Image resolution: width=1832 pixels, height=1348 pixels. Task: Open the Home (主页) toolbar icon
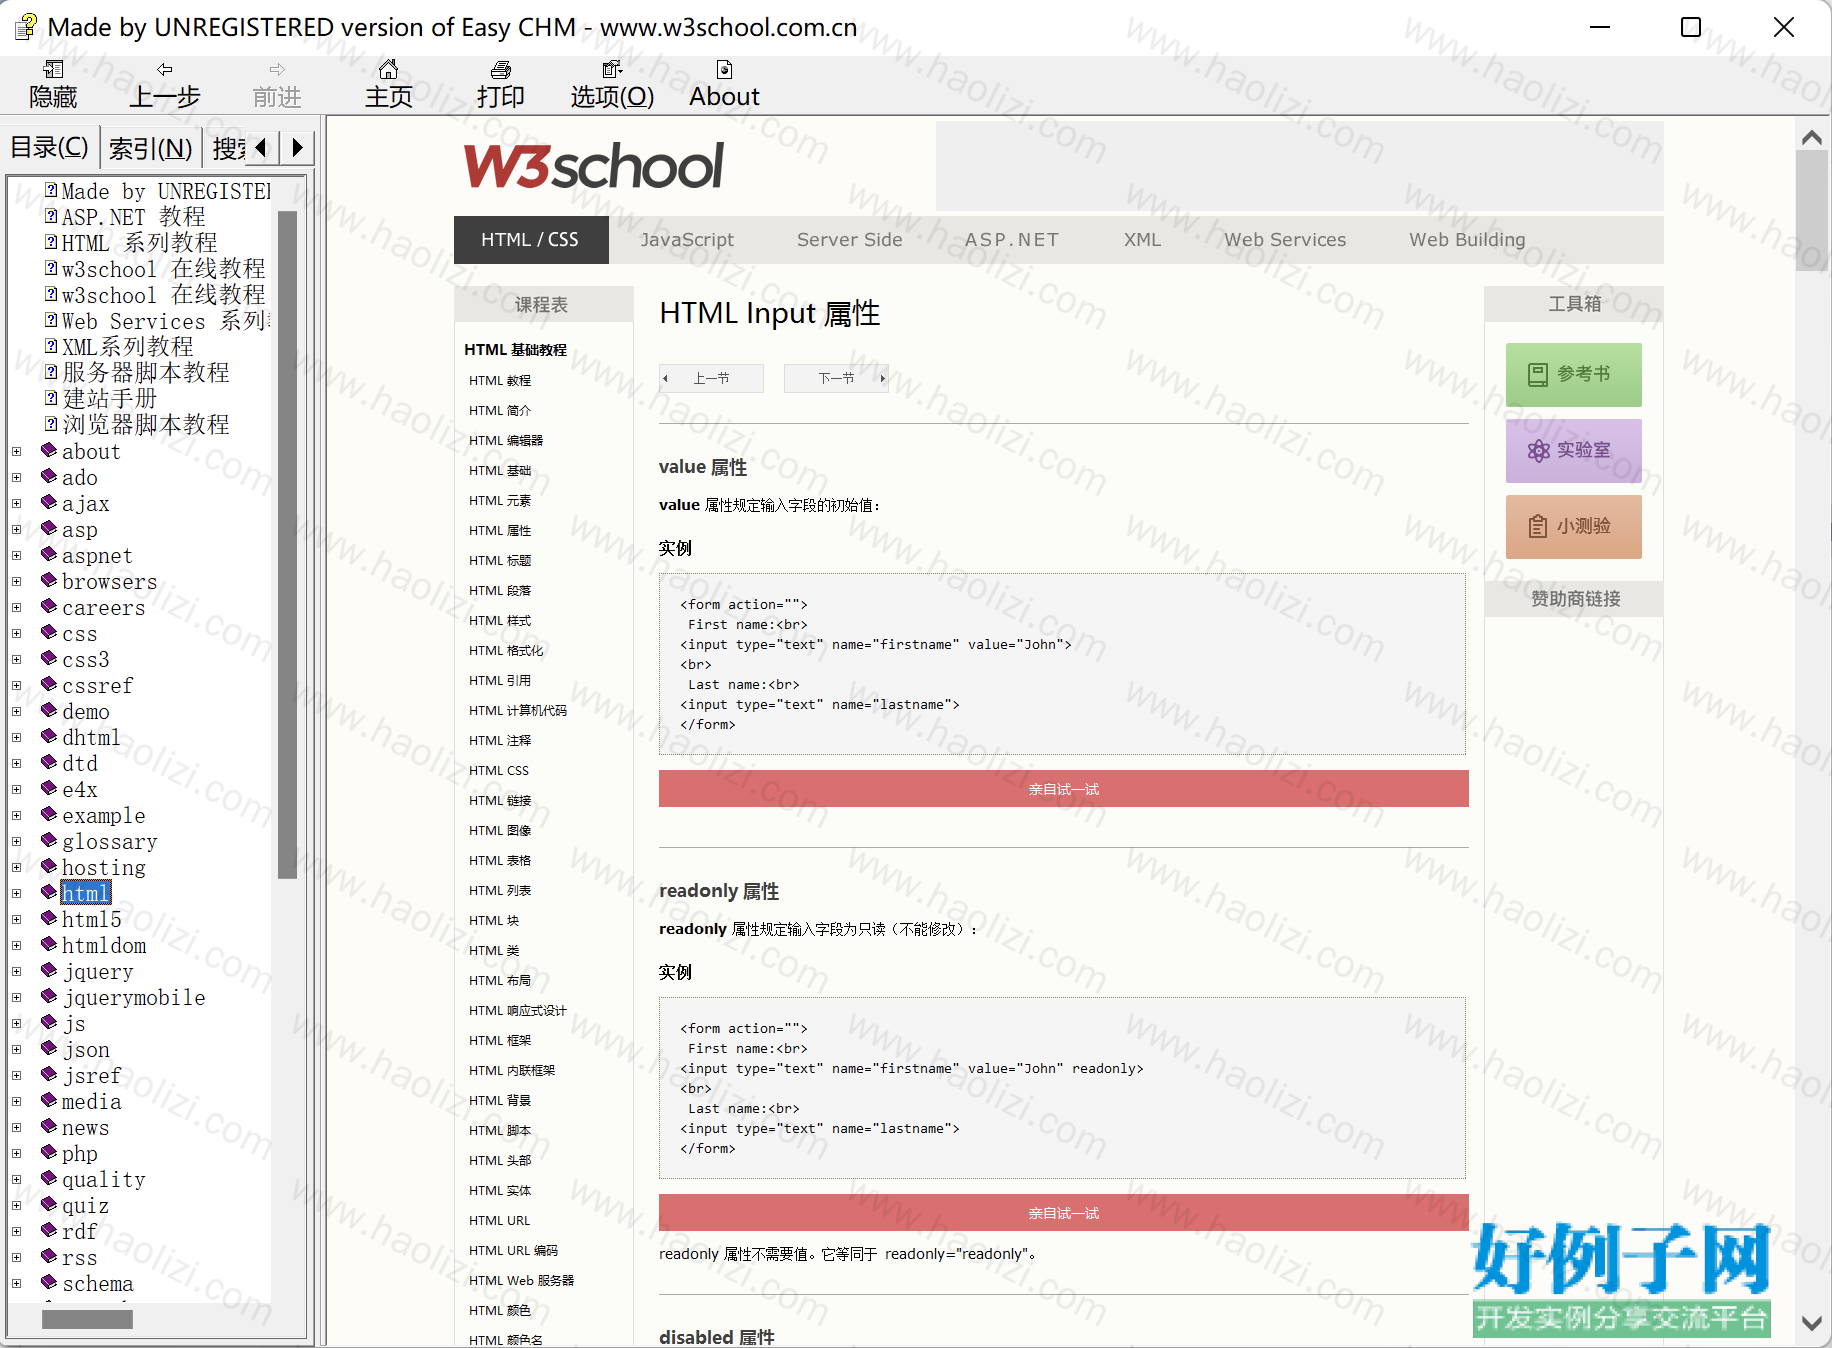[389, 69]
